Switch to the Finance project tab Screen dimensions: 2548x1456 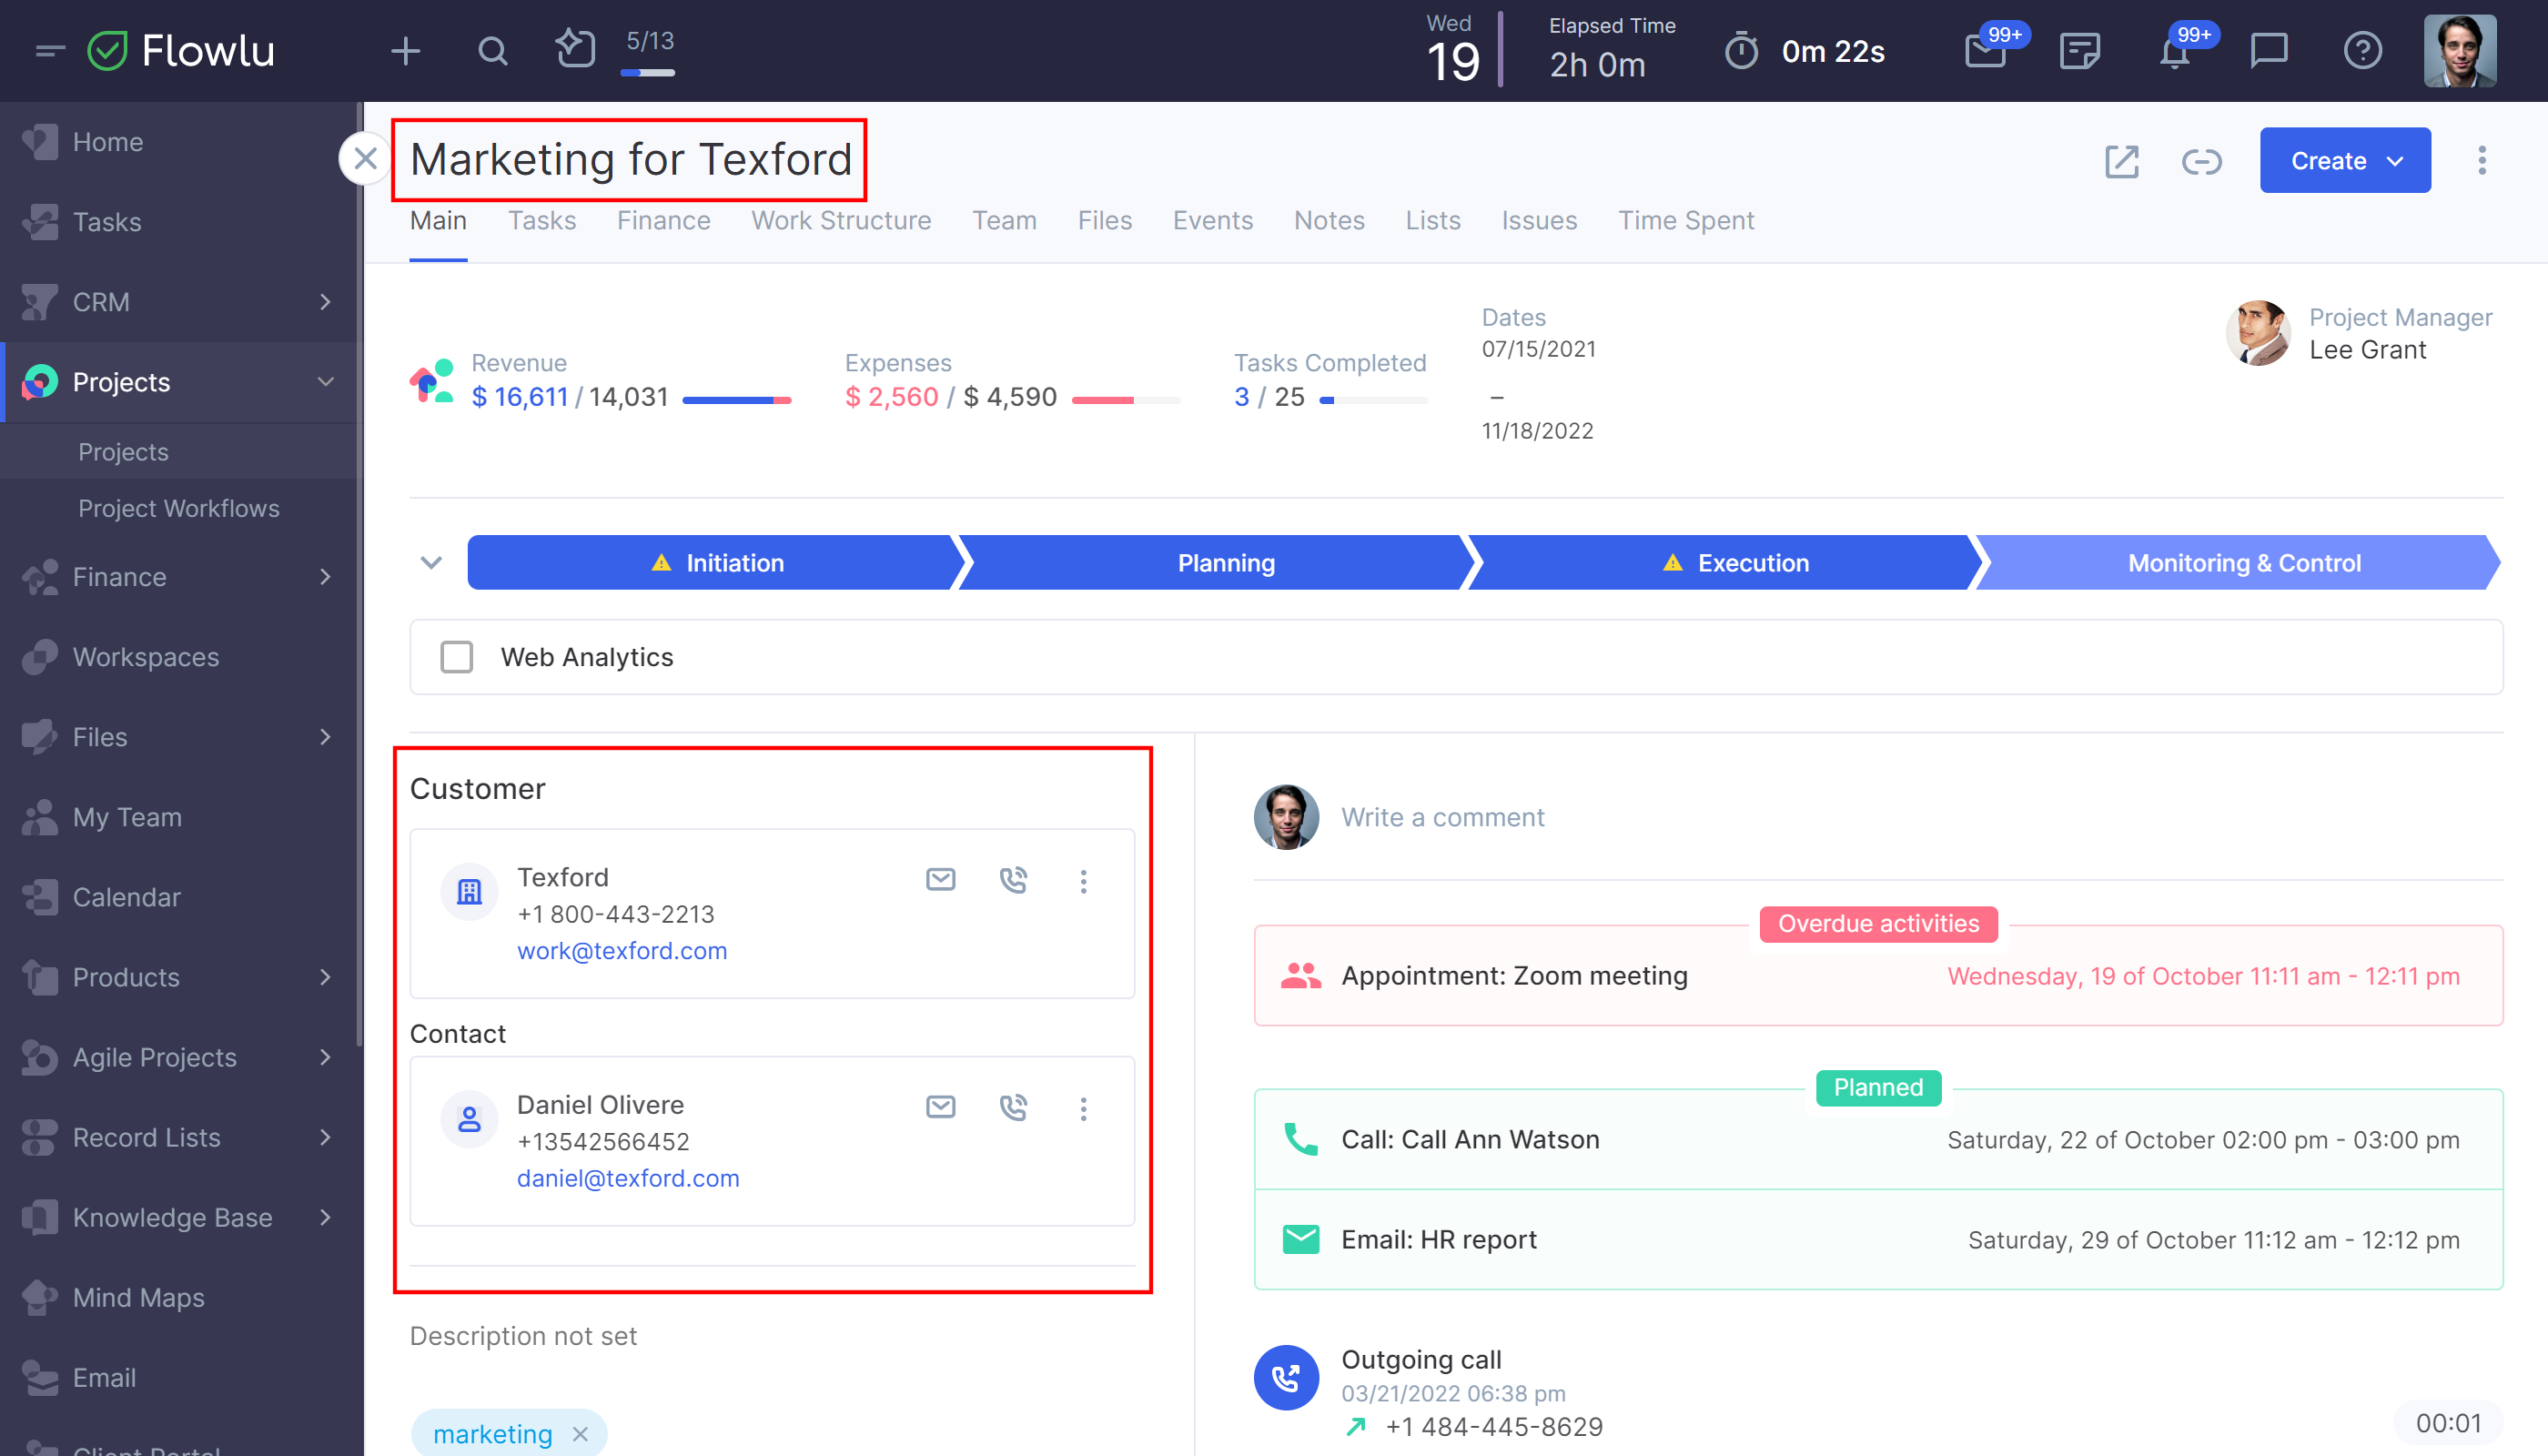pos(663,220)
